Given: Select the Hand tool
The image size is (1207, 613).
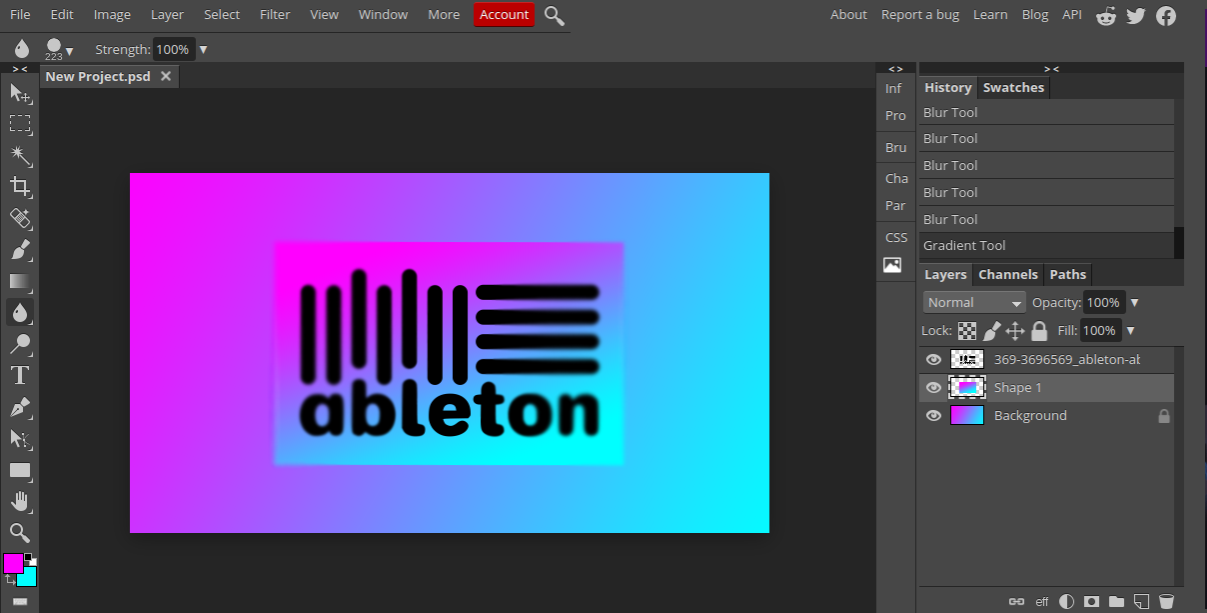Looking at the screenshot, I should click(19, 501).
